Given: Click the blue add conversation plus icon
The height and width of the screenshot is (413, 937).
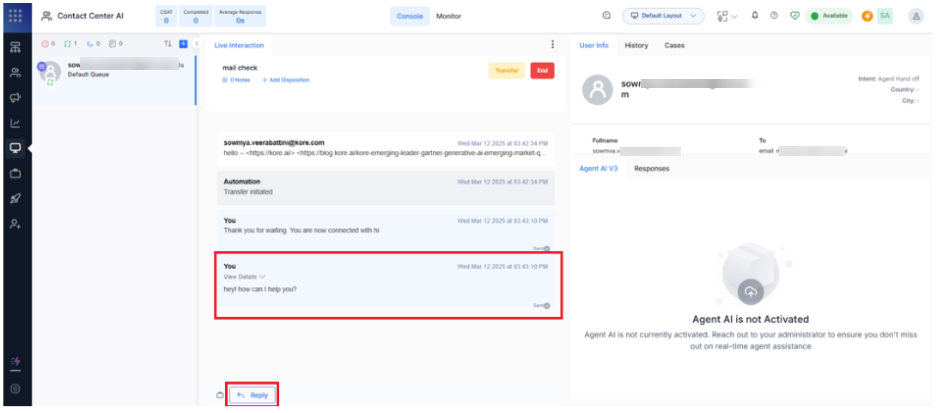Looking at the screenshot, I should [x=182, y=44].
